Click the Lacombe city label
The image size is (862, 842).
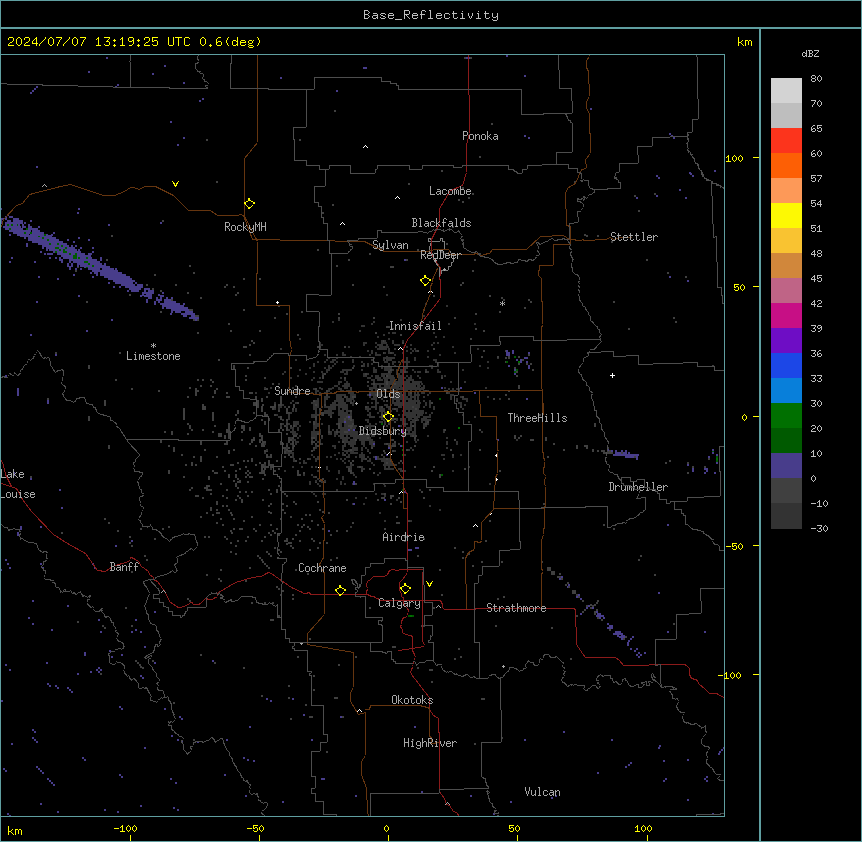(450, 191)
